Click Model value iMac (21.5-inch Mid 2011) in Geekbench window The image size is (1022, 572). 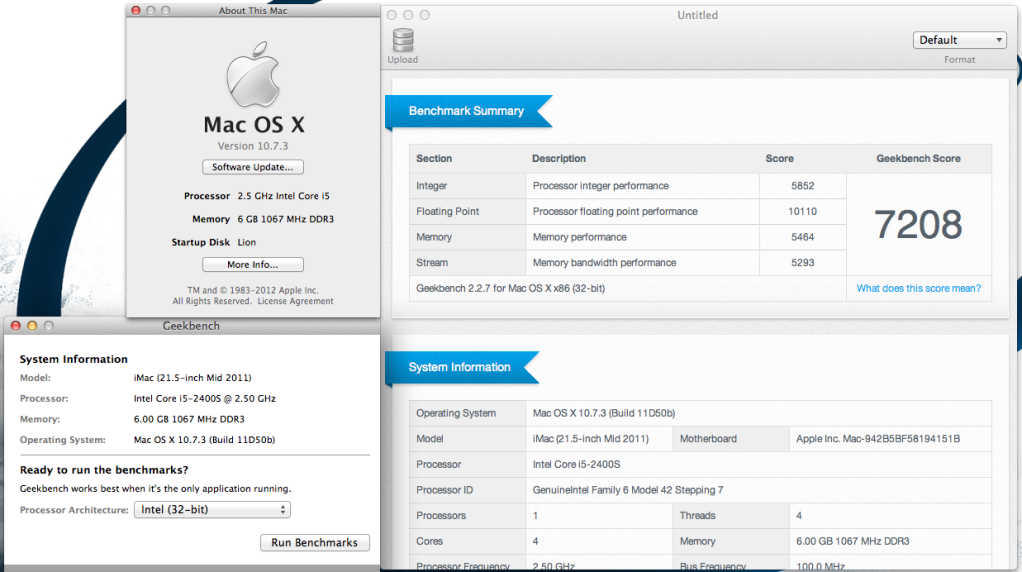(x=192, y=377)
